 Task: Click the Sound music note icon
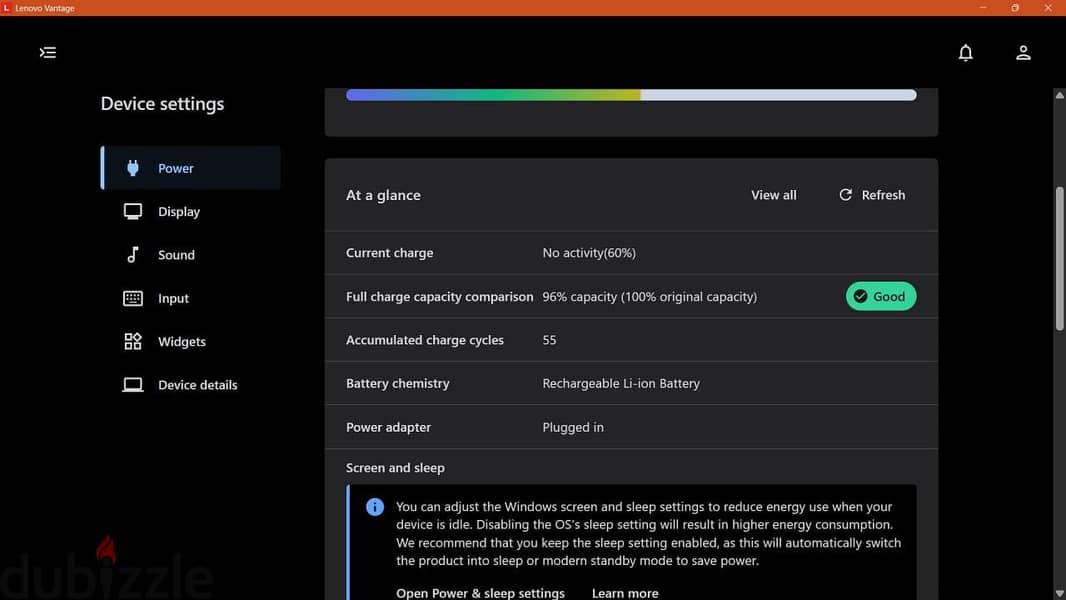pos(133,255)
